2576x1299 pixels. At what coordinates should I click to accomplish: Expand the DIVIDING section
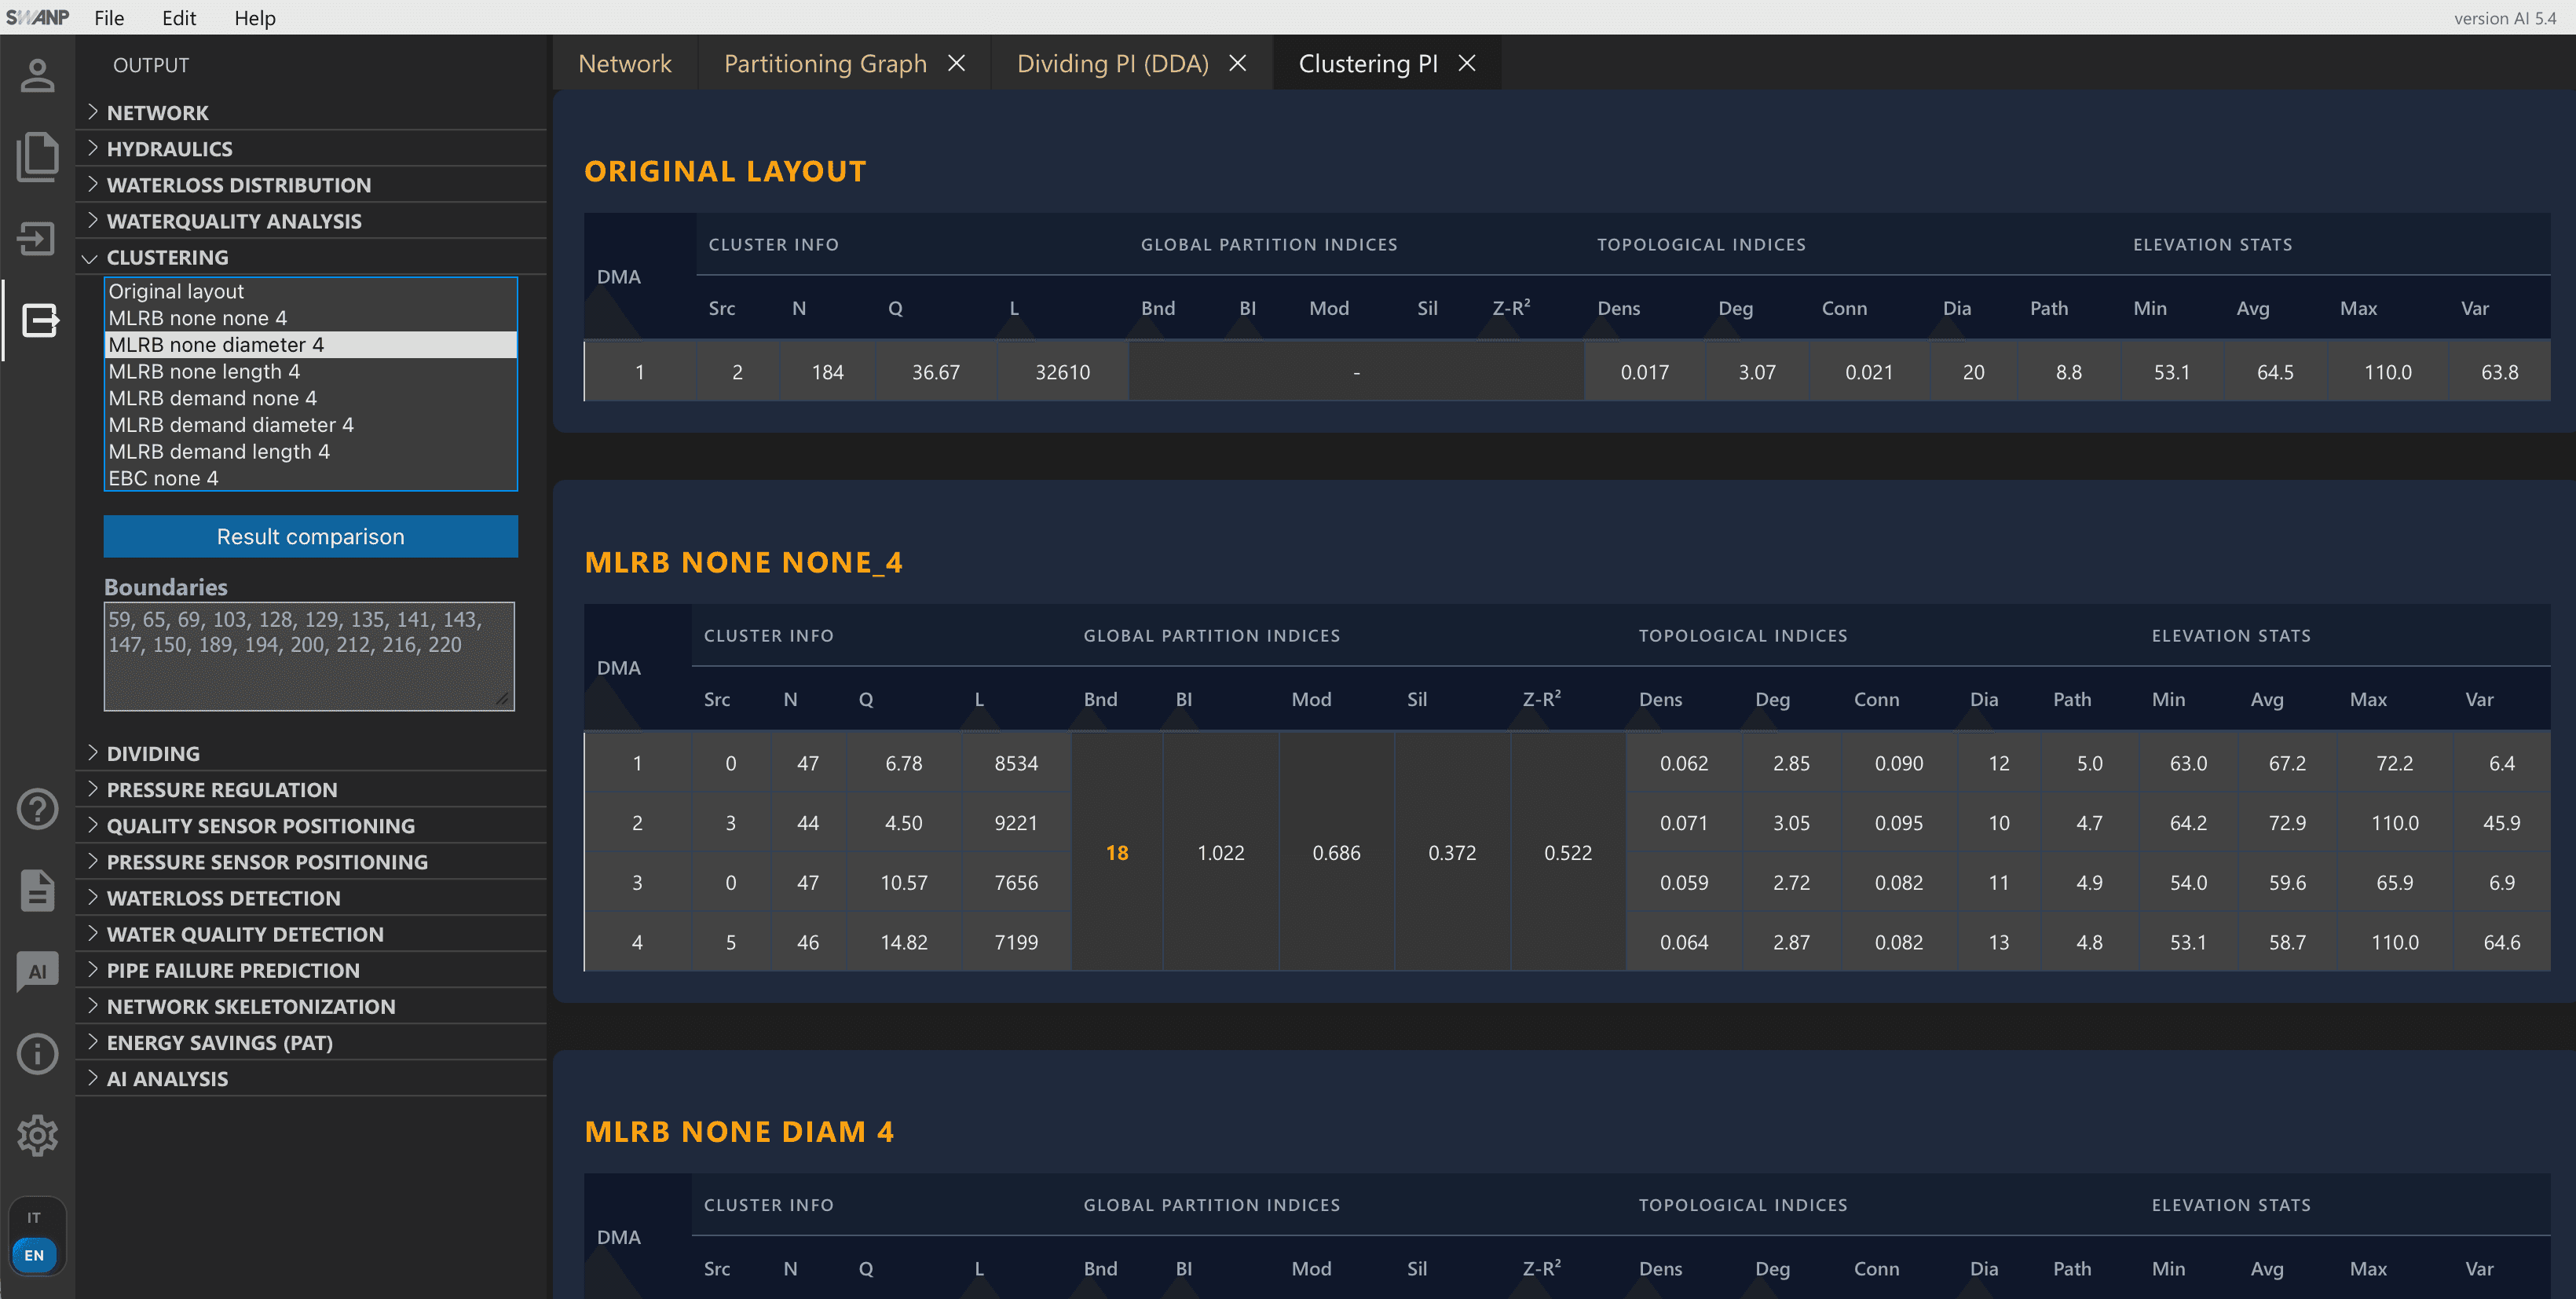[x=311, y=753]
